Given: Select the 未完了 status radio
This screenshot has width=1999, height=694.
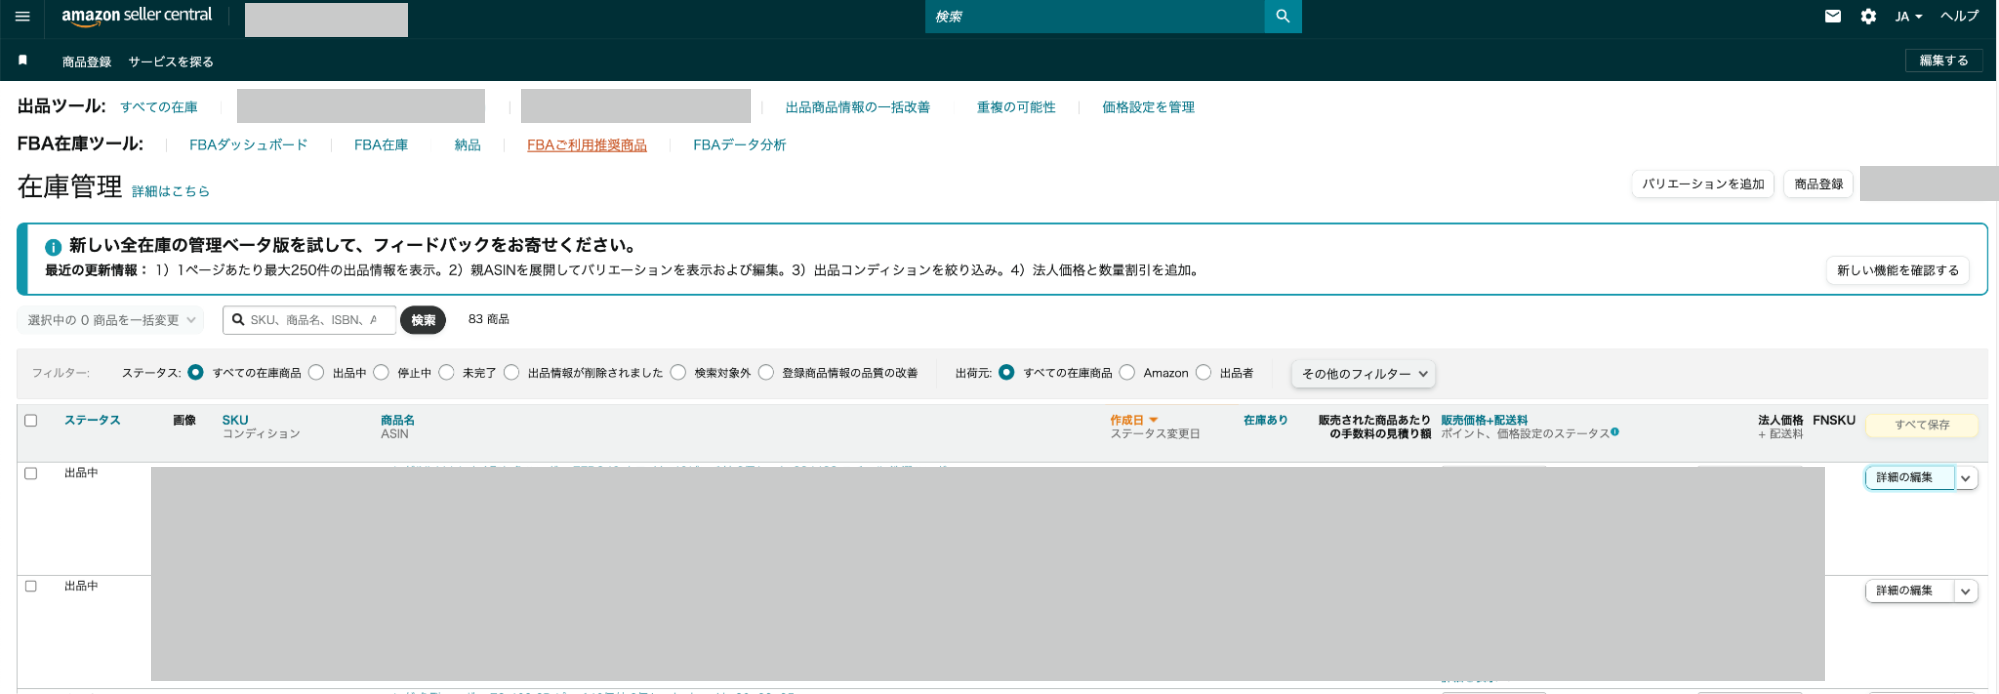Looking at the screenshot, I should point(446,372).
